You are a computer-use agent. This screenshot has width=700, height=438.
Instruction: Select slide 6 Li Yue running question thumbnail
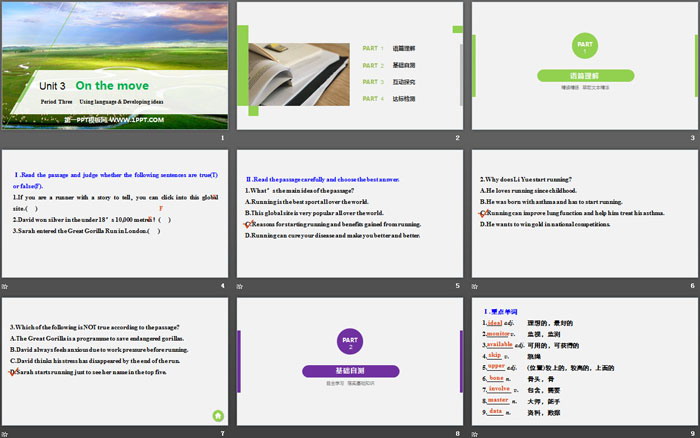point(585,213)
